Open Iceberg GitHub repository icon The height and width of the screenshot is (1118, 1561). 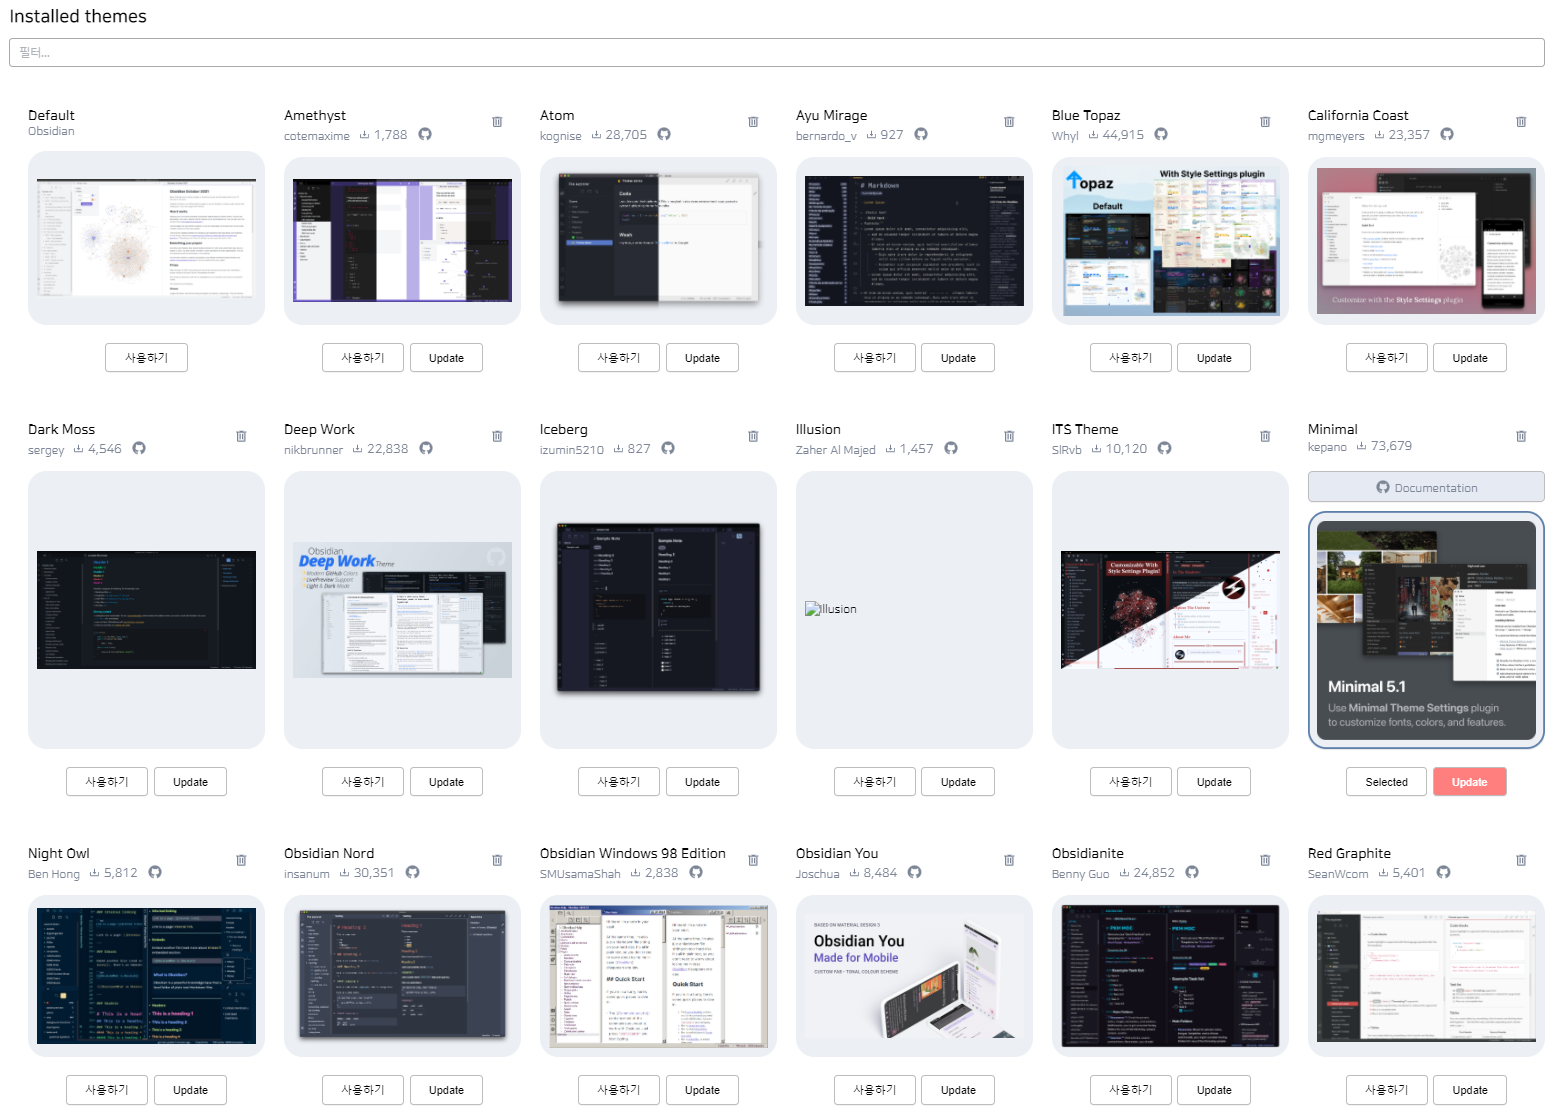pyautogui.click(x=668, y=448)
